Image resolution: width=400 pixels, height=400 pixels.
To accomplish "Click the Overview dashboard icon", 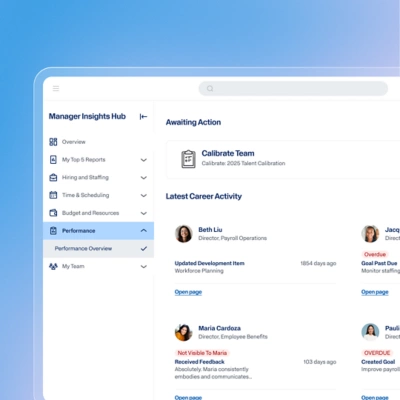I will click(53, 142).
